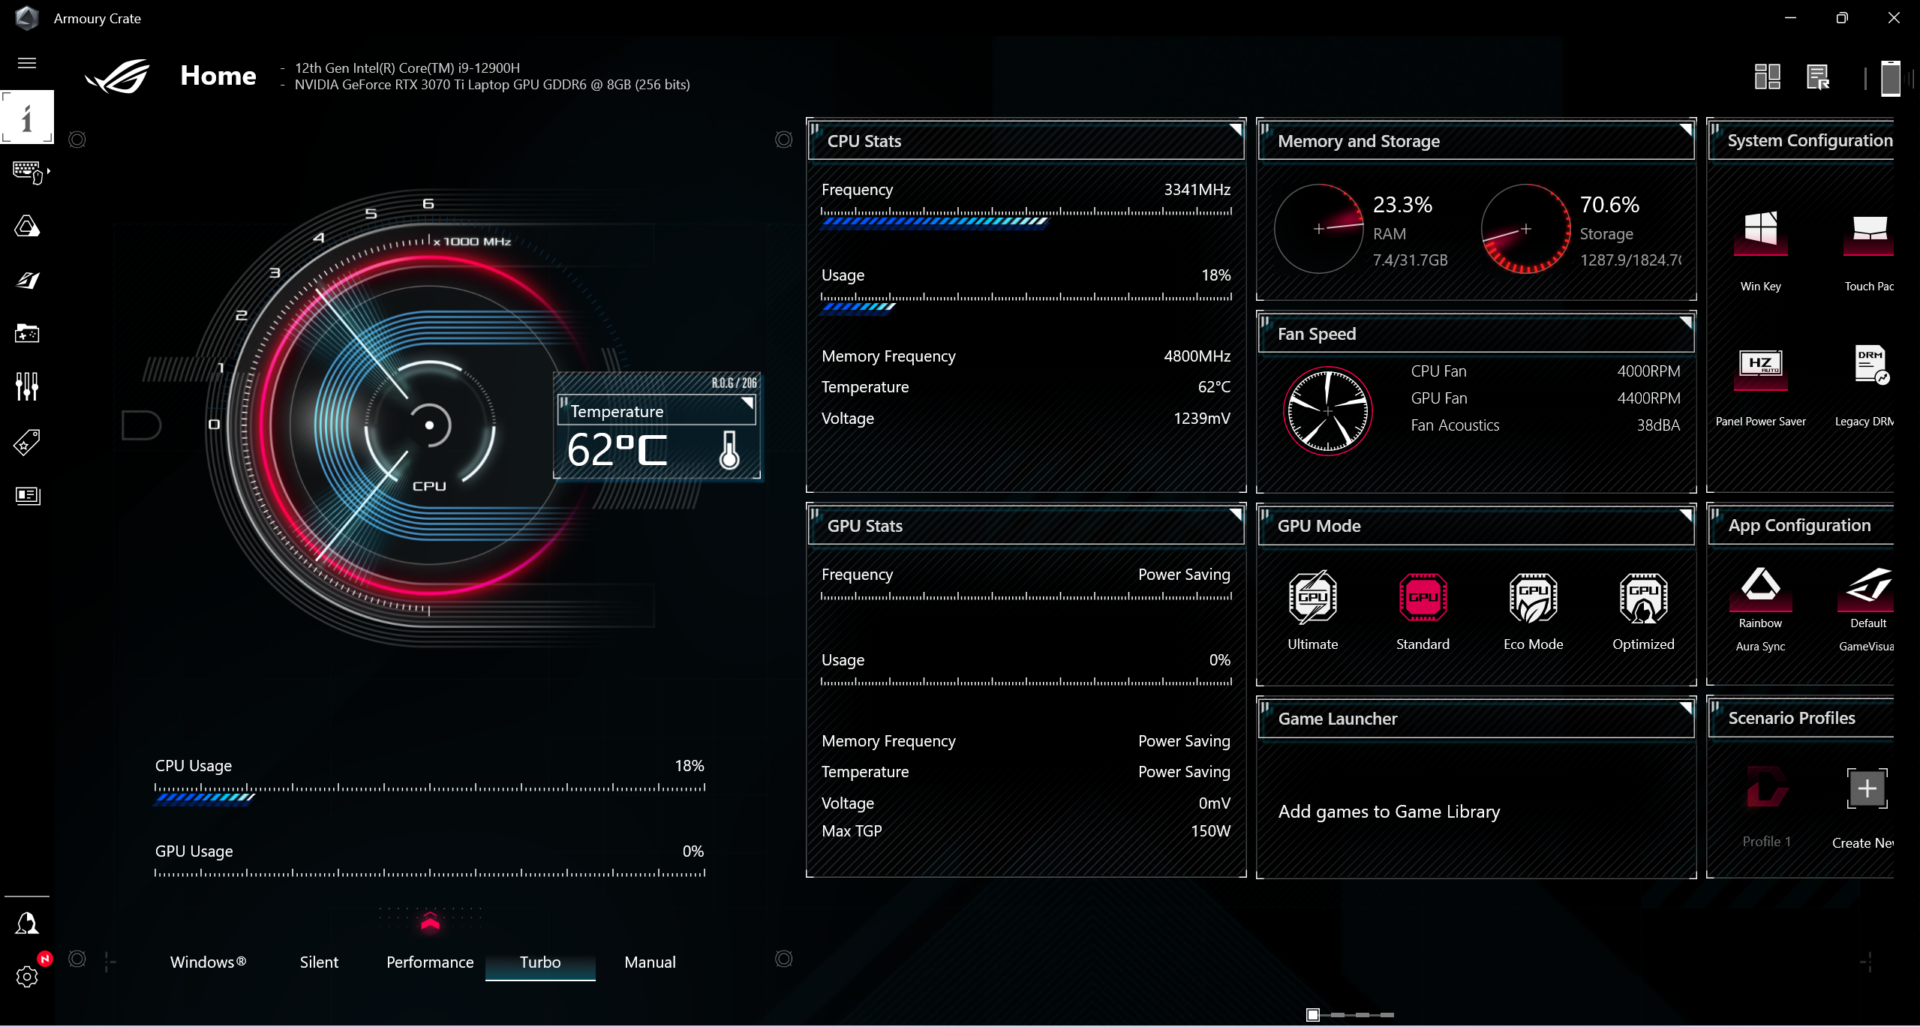Expand the keyboard device flyout arrow
The width and height of the screenshot is (1920, 1027).
[x=46, y=172]
